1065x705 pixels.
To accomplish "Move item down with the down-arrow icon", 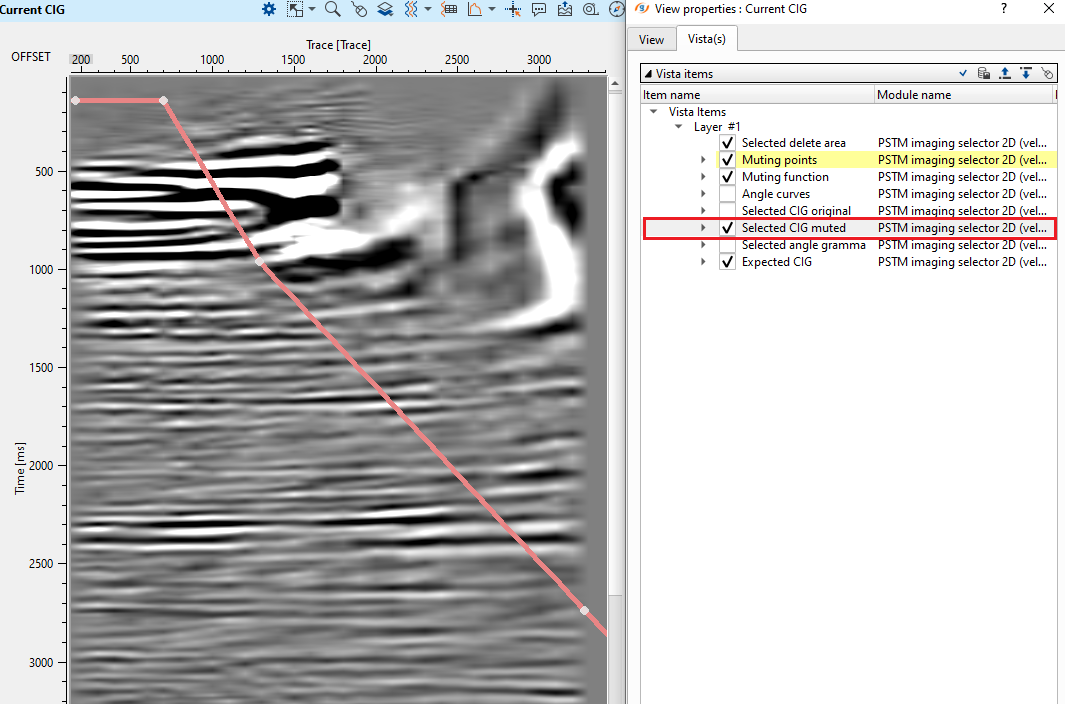I will coord(1026,73).
